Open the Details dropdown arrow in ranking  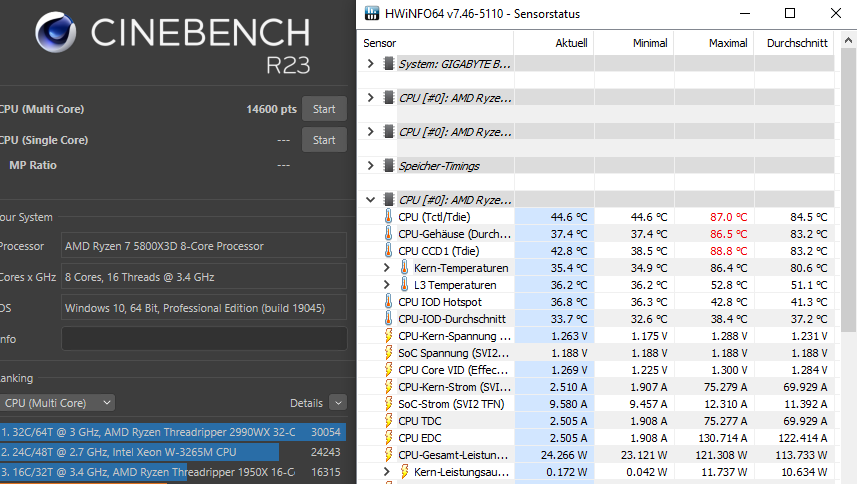click(338, 403)
